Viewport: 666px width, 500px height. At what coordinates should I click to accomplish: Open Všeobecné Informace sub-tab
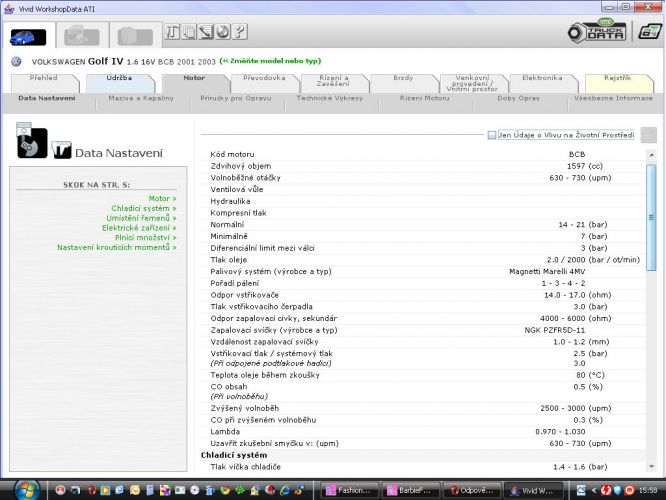pyautogui.click(x=613, y=98)
